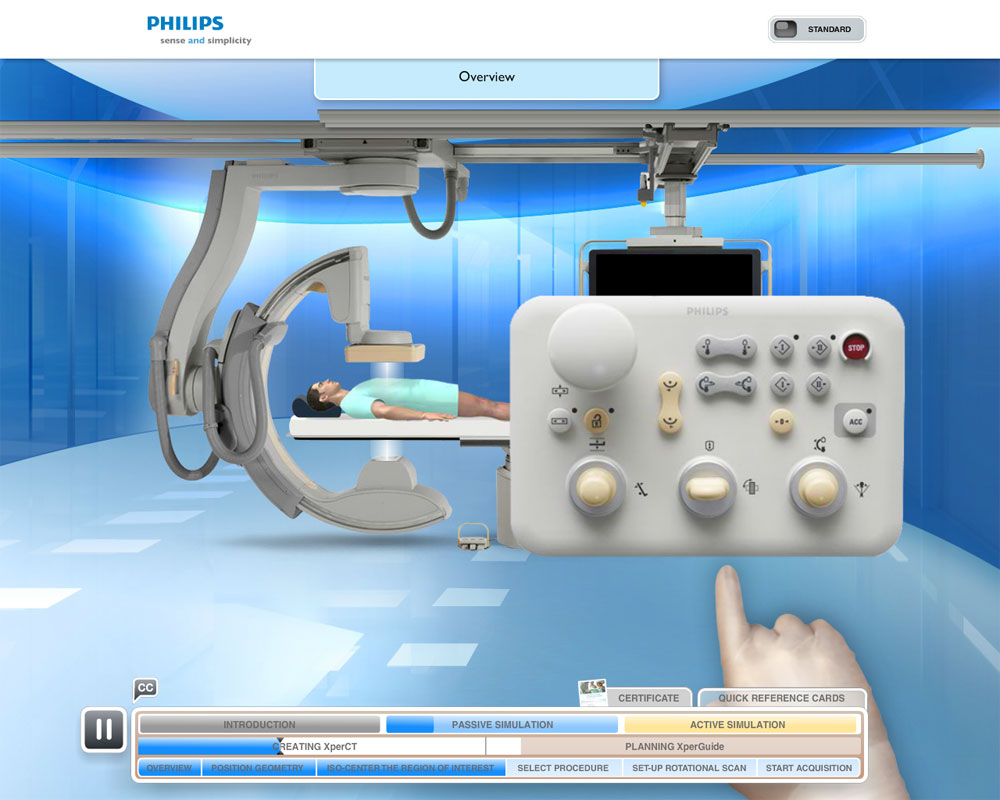Select the Creating XperCT chapter
Viewport: 1000px width, 800px height.
click(x=312, y=746)
